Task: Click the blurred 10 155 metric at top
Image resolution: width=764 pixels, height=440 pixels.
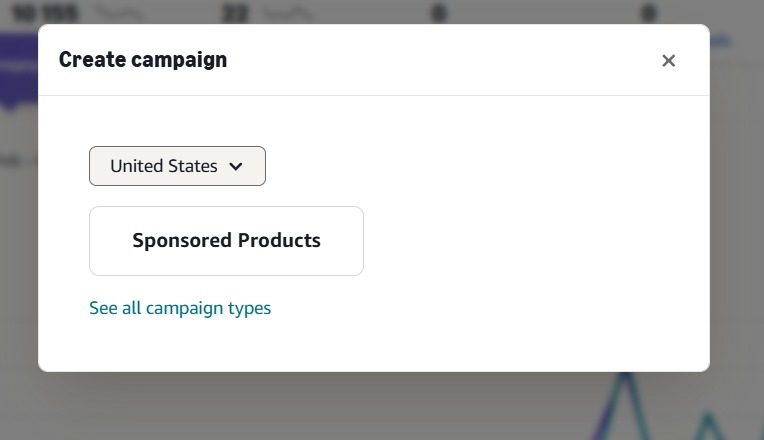Action: point(45,13)
